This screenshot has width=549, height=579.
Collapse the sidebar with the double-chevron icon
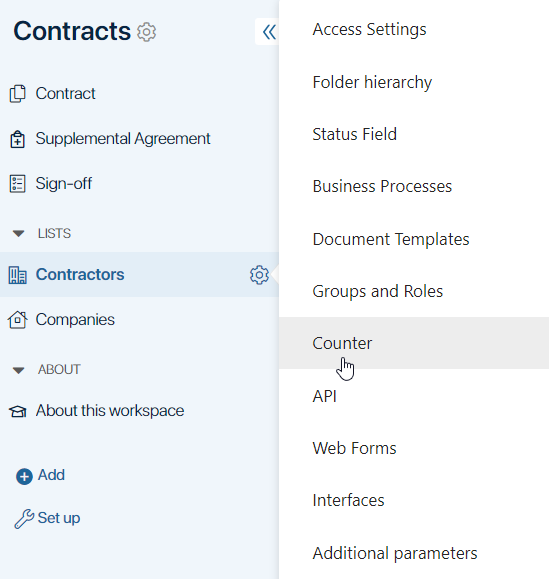[x=269, y=32]
